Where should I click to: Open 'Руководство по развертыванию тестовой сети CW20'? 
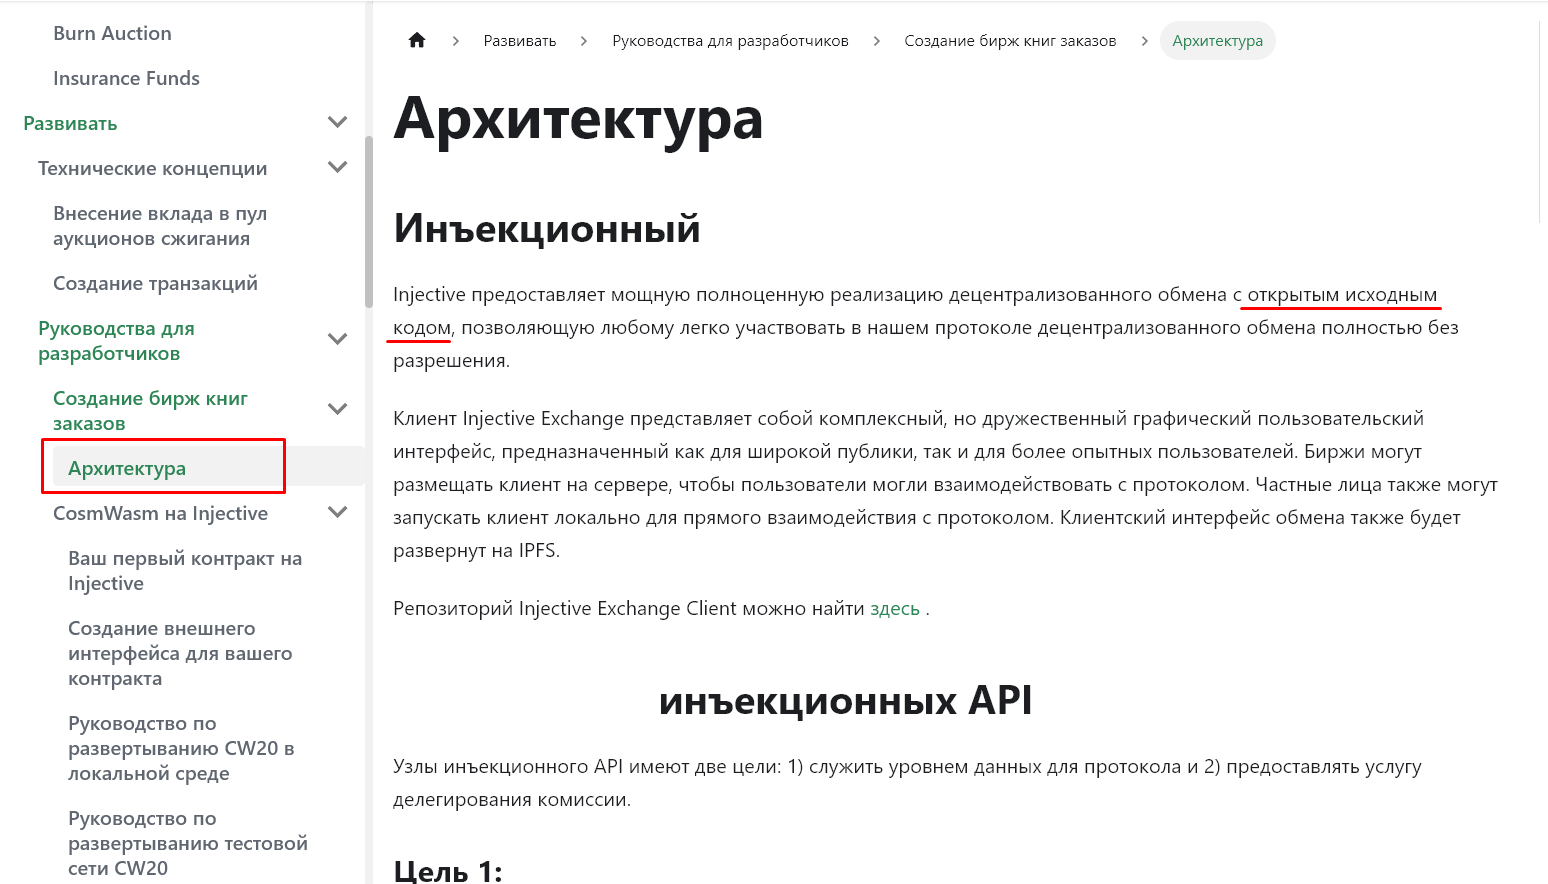pos(188,843)
